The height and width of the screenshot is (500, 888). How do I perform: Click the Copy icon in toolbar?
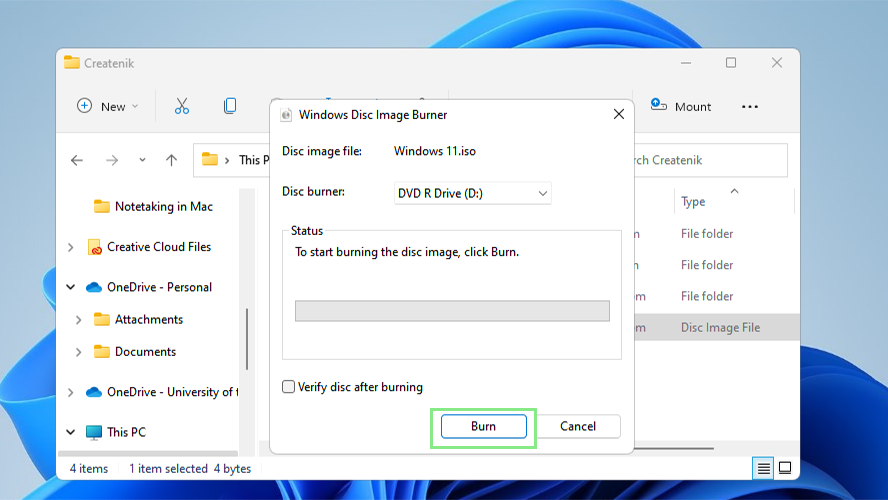tap(229, 106)
